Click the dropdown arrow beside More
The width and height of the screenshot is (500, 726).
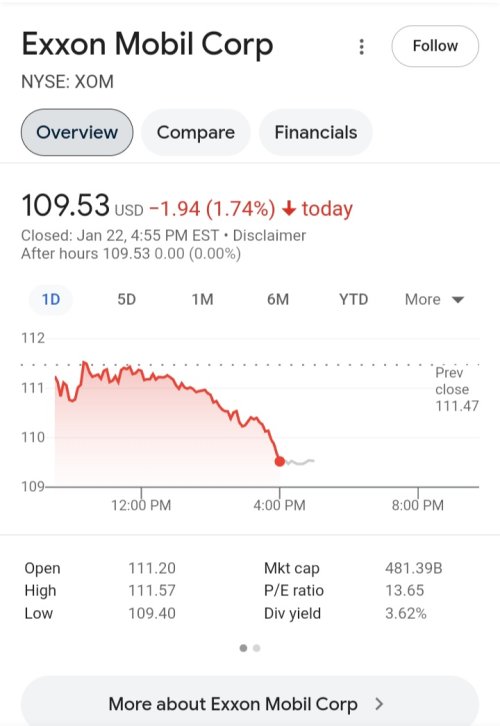tap(458, 300)
